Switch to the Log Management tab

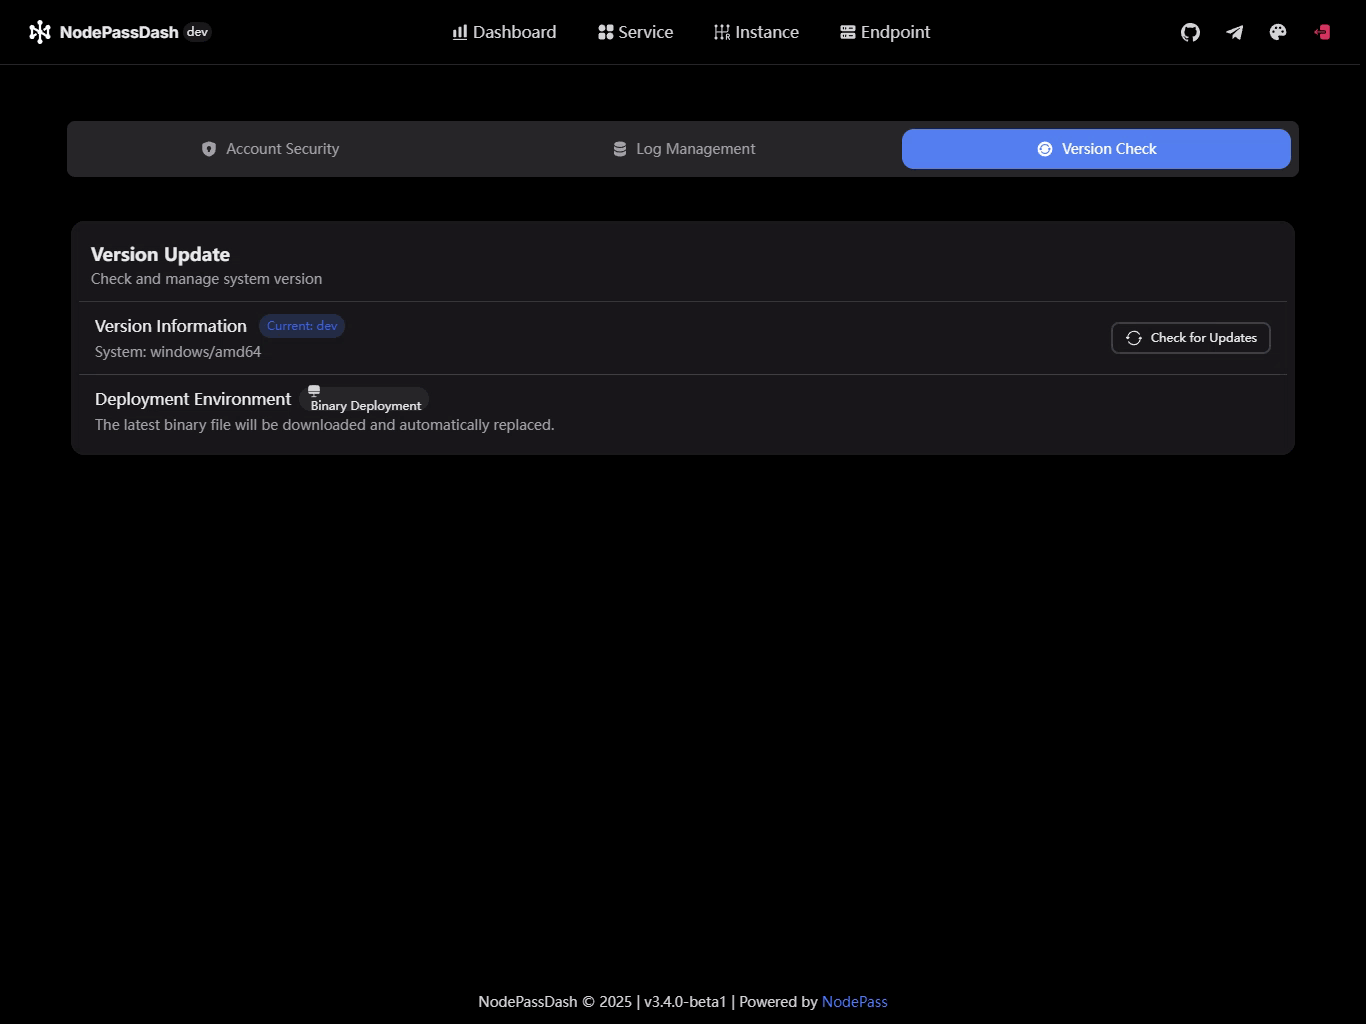coord(683,149)
